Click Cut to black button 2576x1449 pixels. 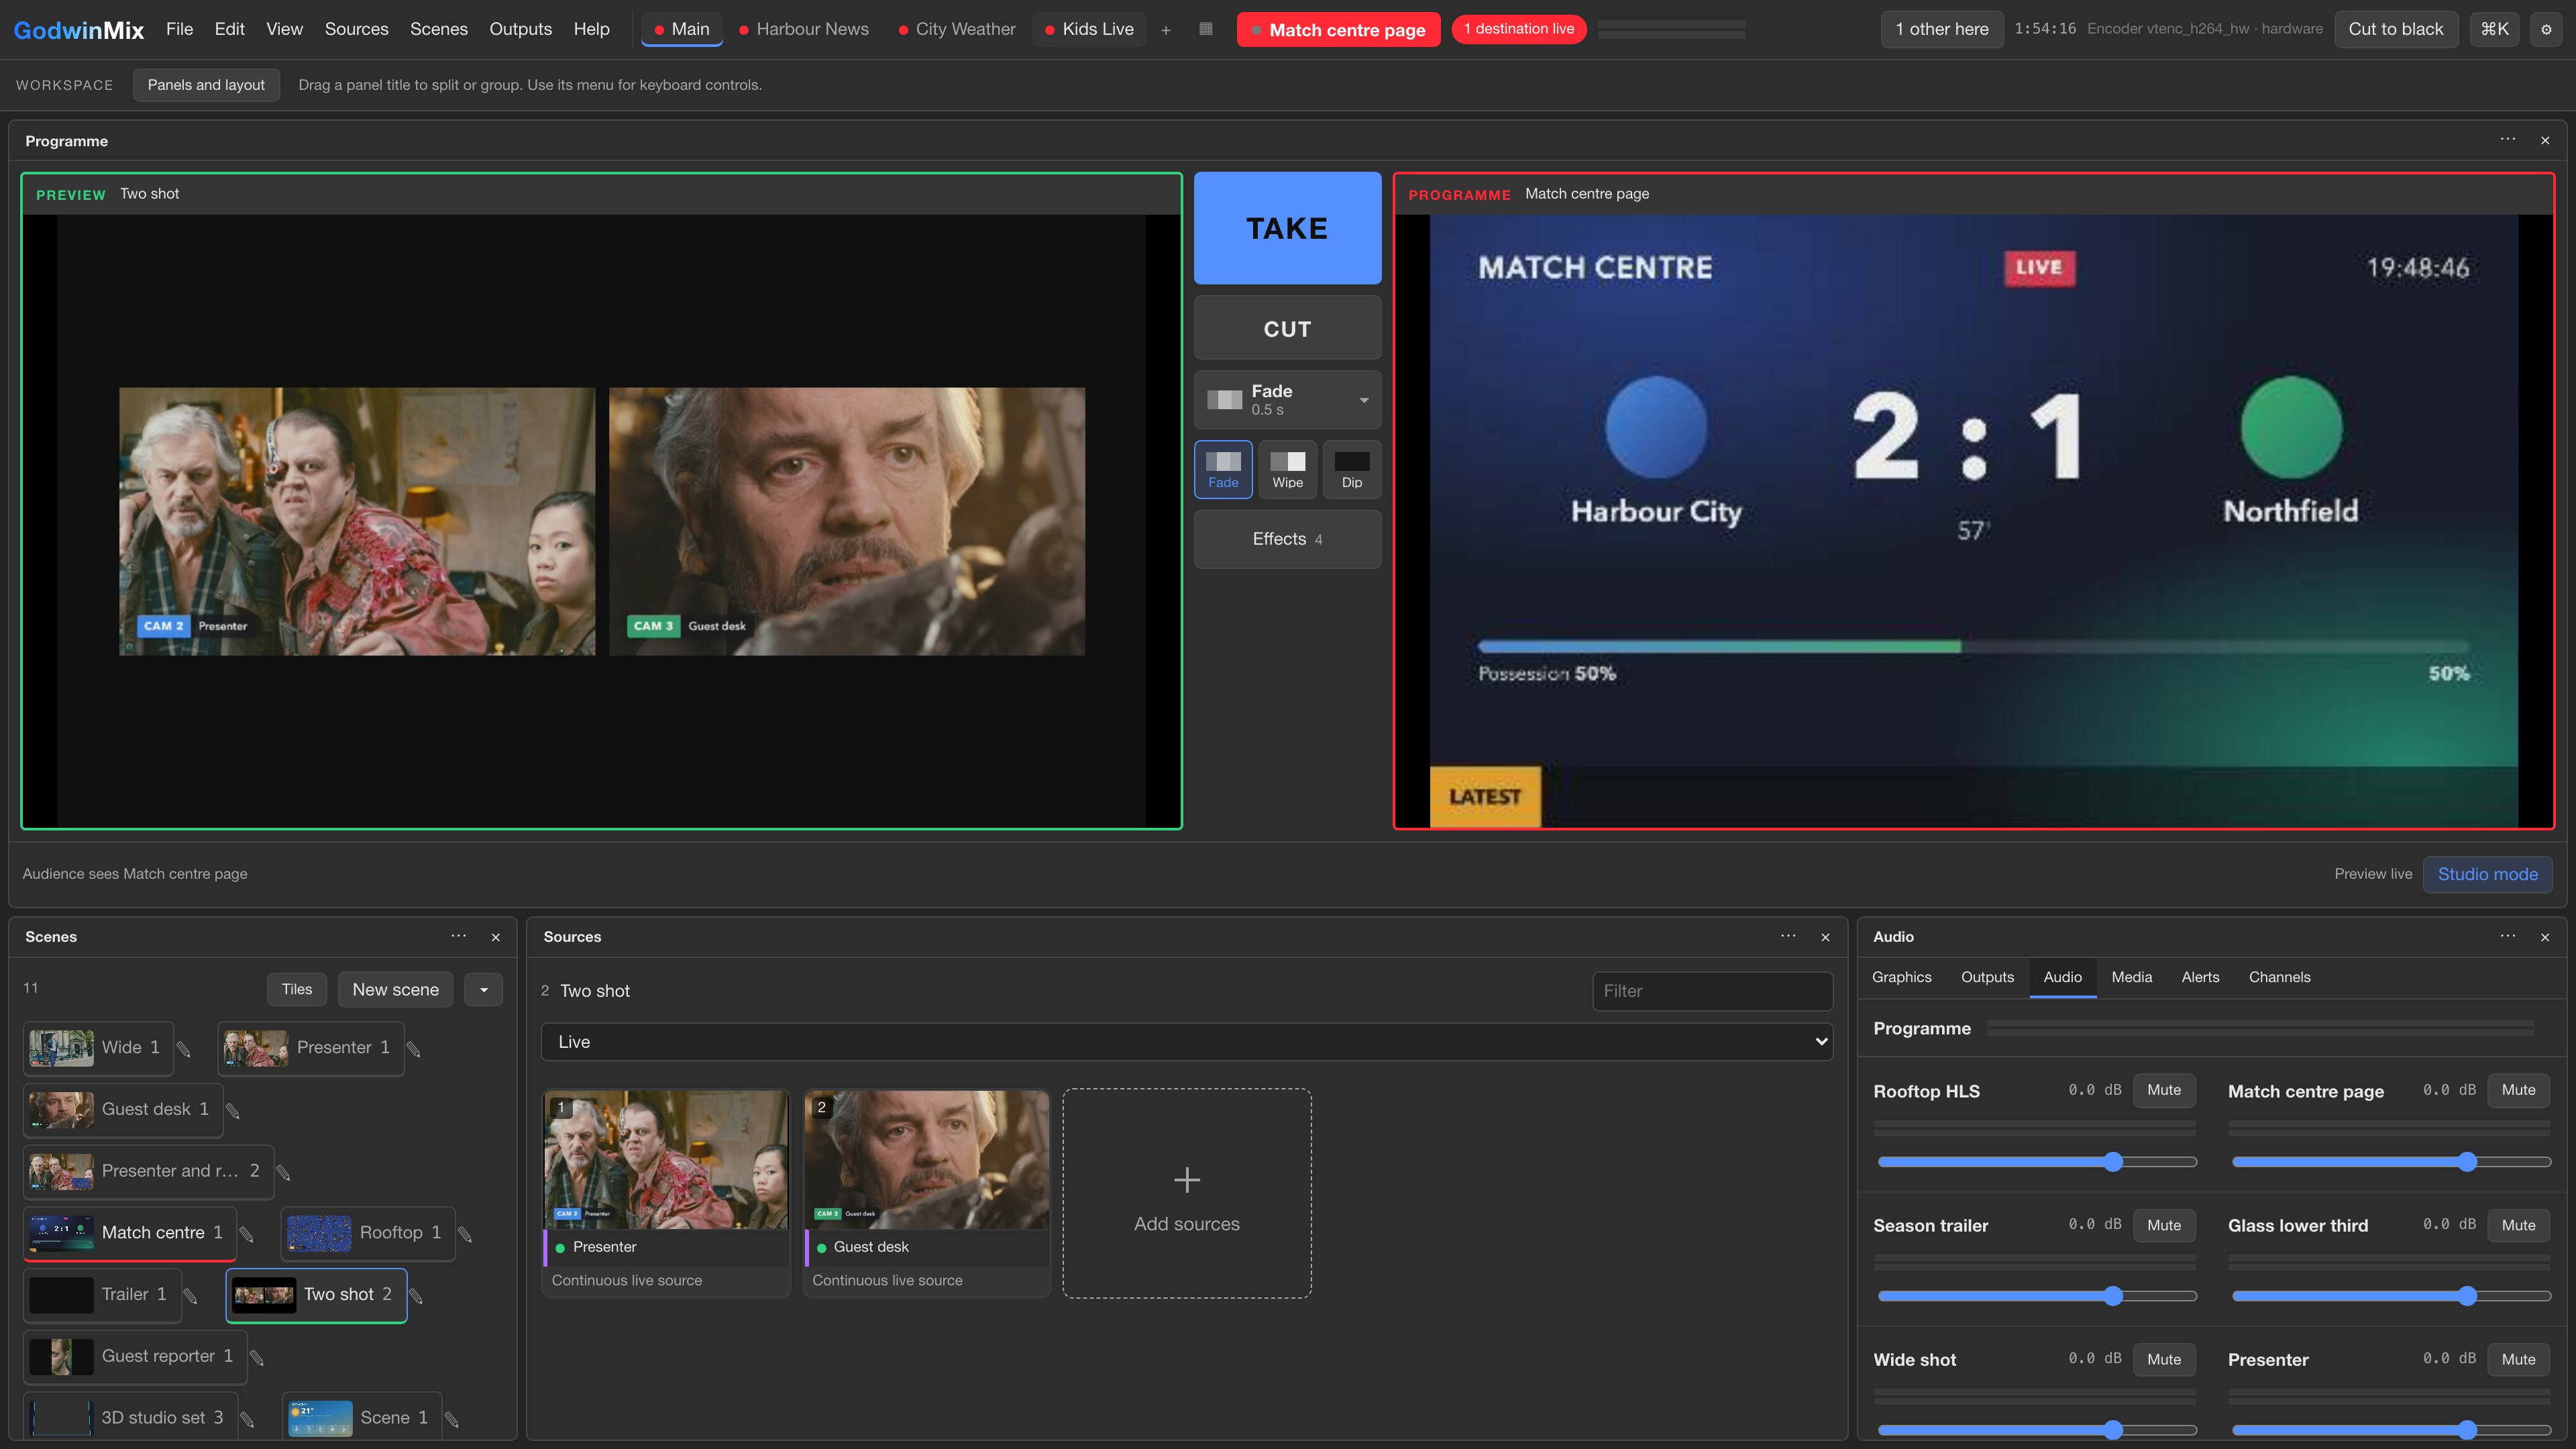pos(2395,29)
